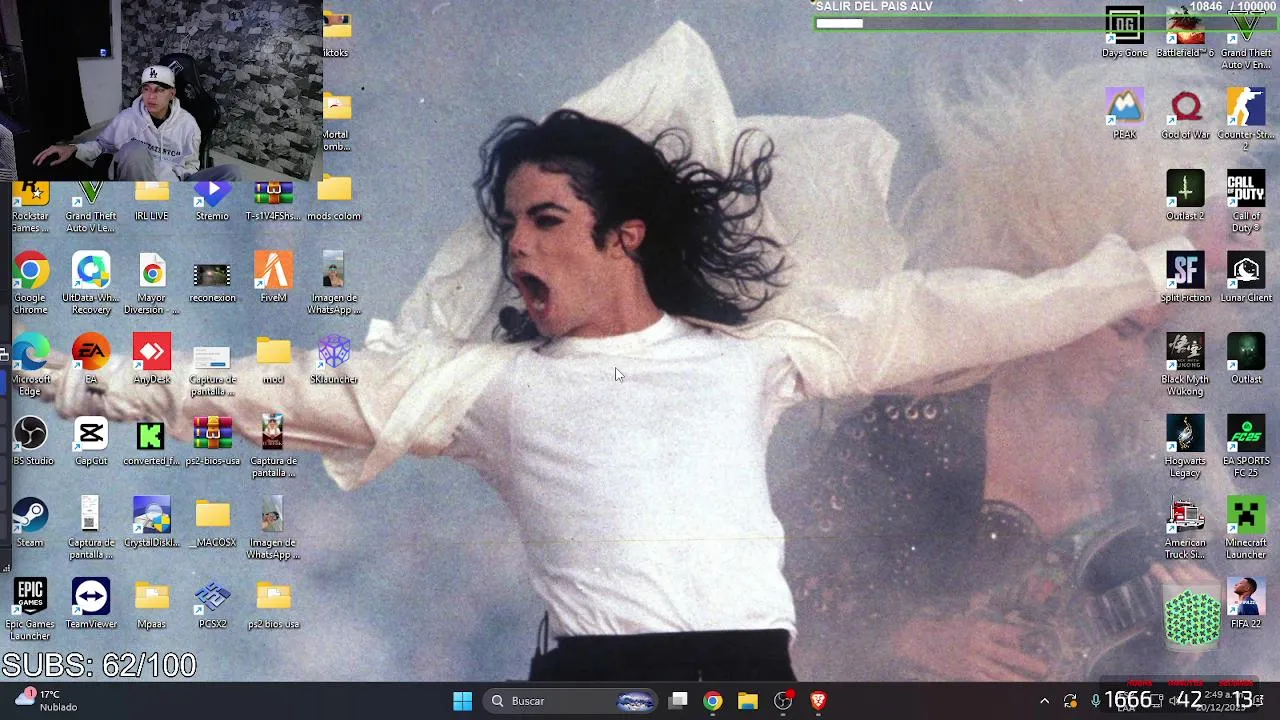Image resolution: width=1280 pixels, height=720 pixels.
Task: Click the Buscar taskbar search box
Action: click(x=571, y=701)
